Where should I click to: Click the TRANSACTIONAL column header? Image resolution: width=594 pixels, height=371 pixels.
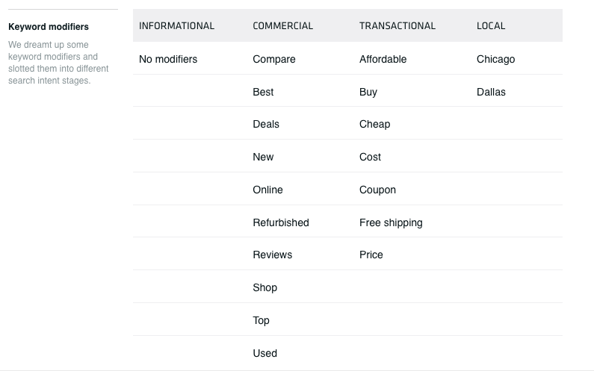click(x=397, y=26)
